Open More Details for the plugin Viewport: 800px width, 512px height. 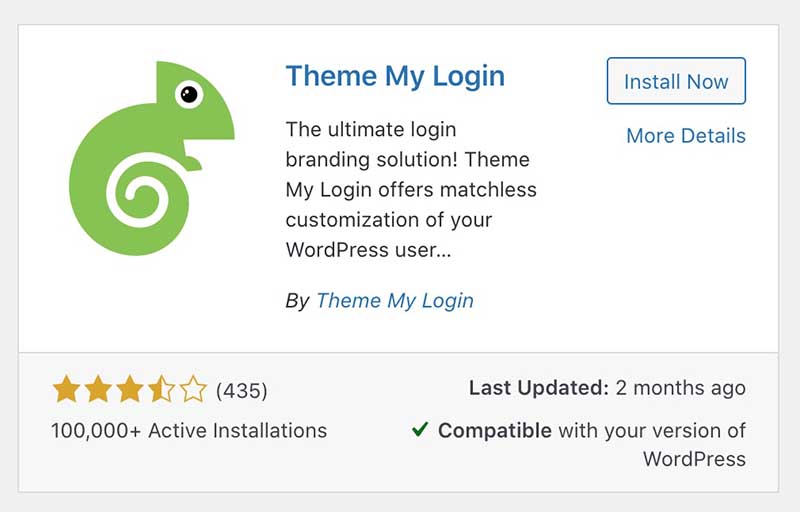(686, 136)
